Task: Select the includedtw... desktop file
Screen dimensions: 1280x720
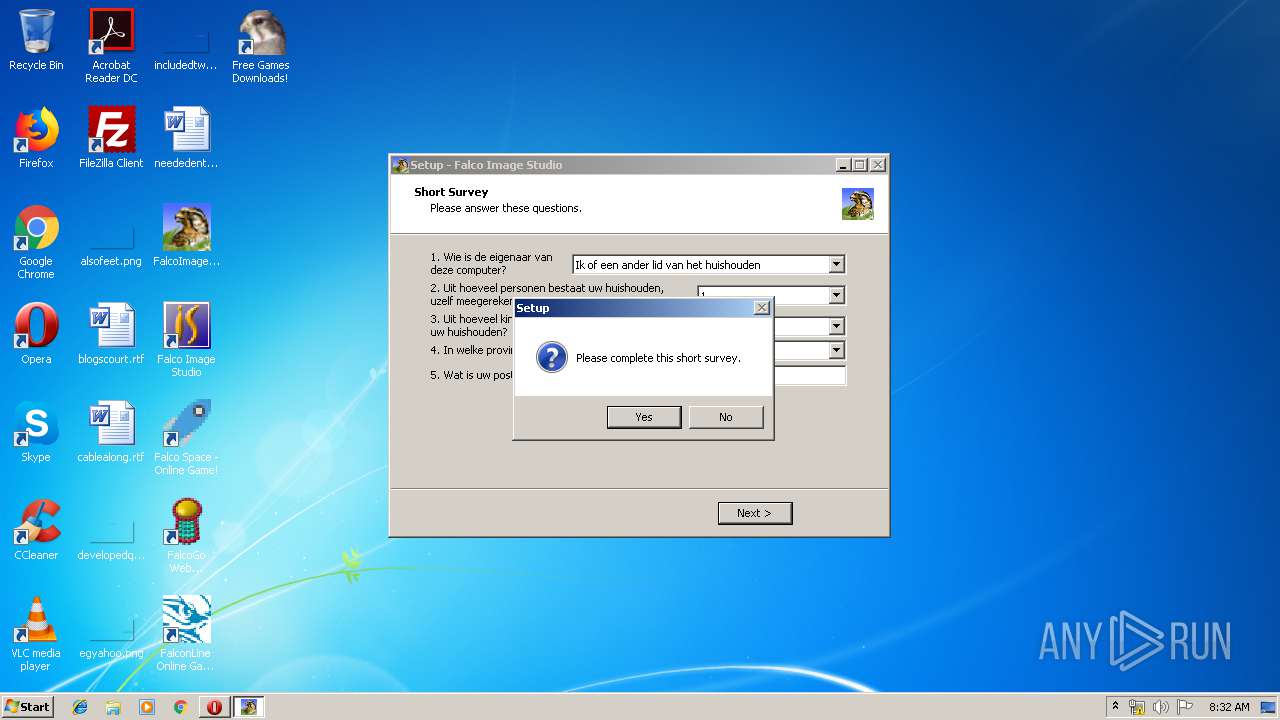Action: (x=186, y=40)
